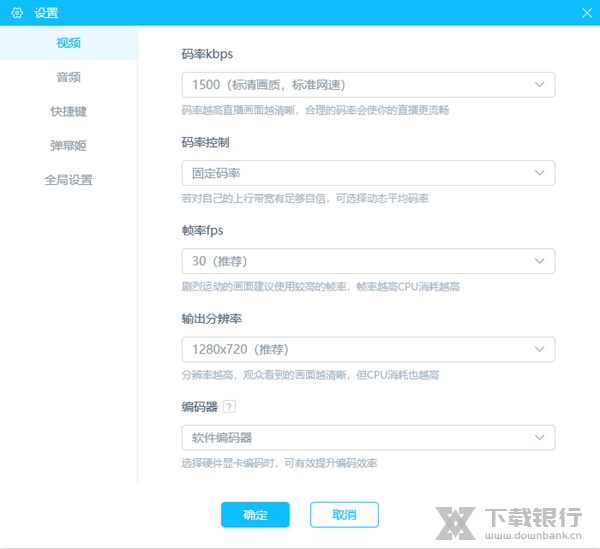Click the 取消 button

pos(344,515)
